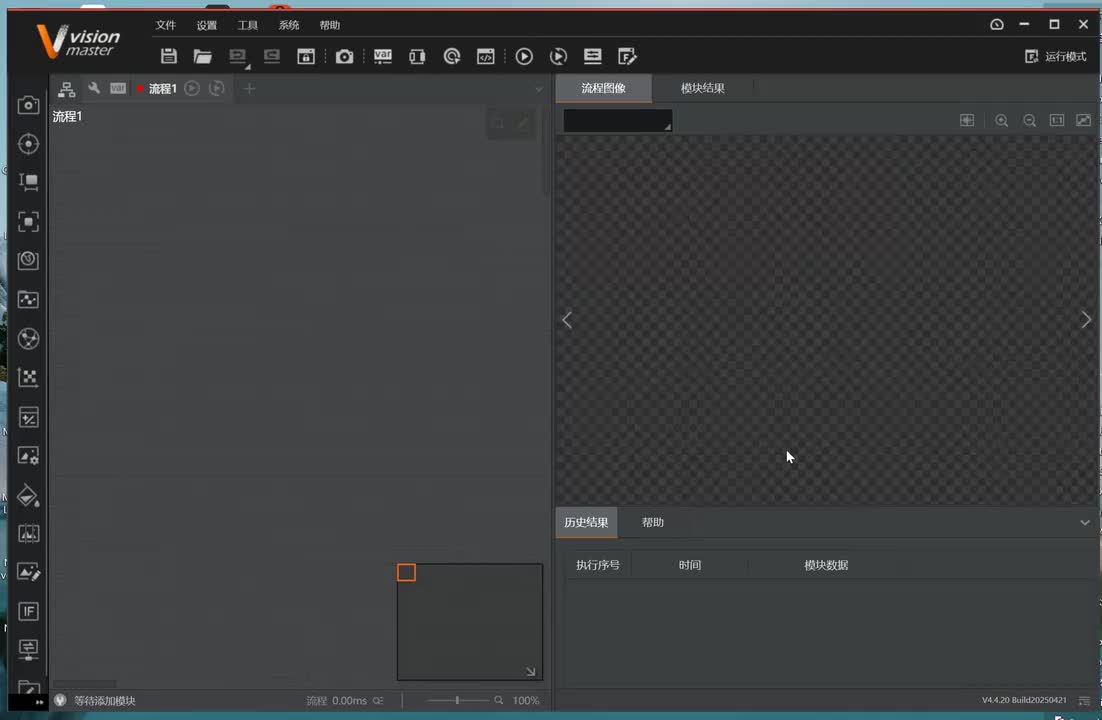Image resolution: width=1102 pixels, height=720 pixels.
Task: Open the 系统 menu
Action: [x=289, y=25]
